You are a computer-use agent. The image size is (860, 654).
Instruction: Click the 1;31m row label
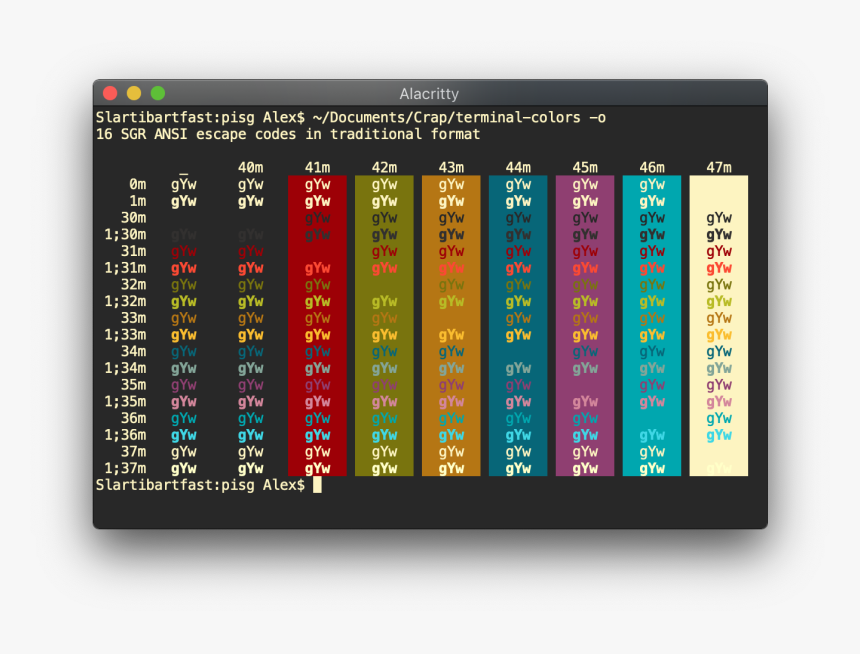126,268
